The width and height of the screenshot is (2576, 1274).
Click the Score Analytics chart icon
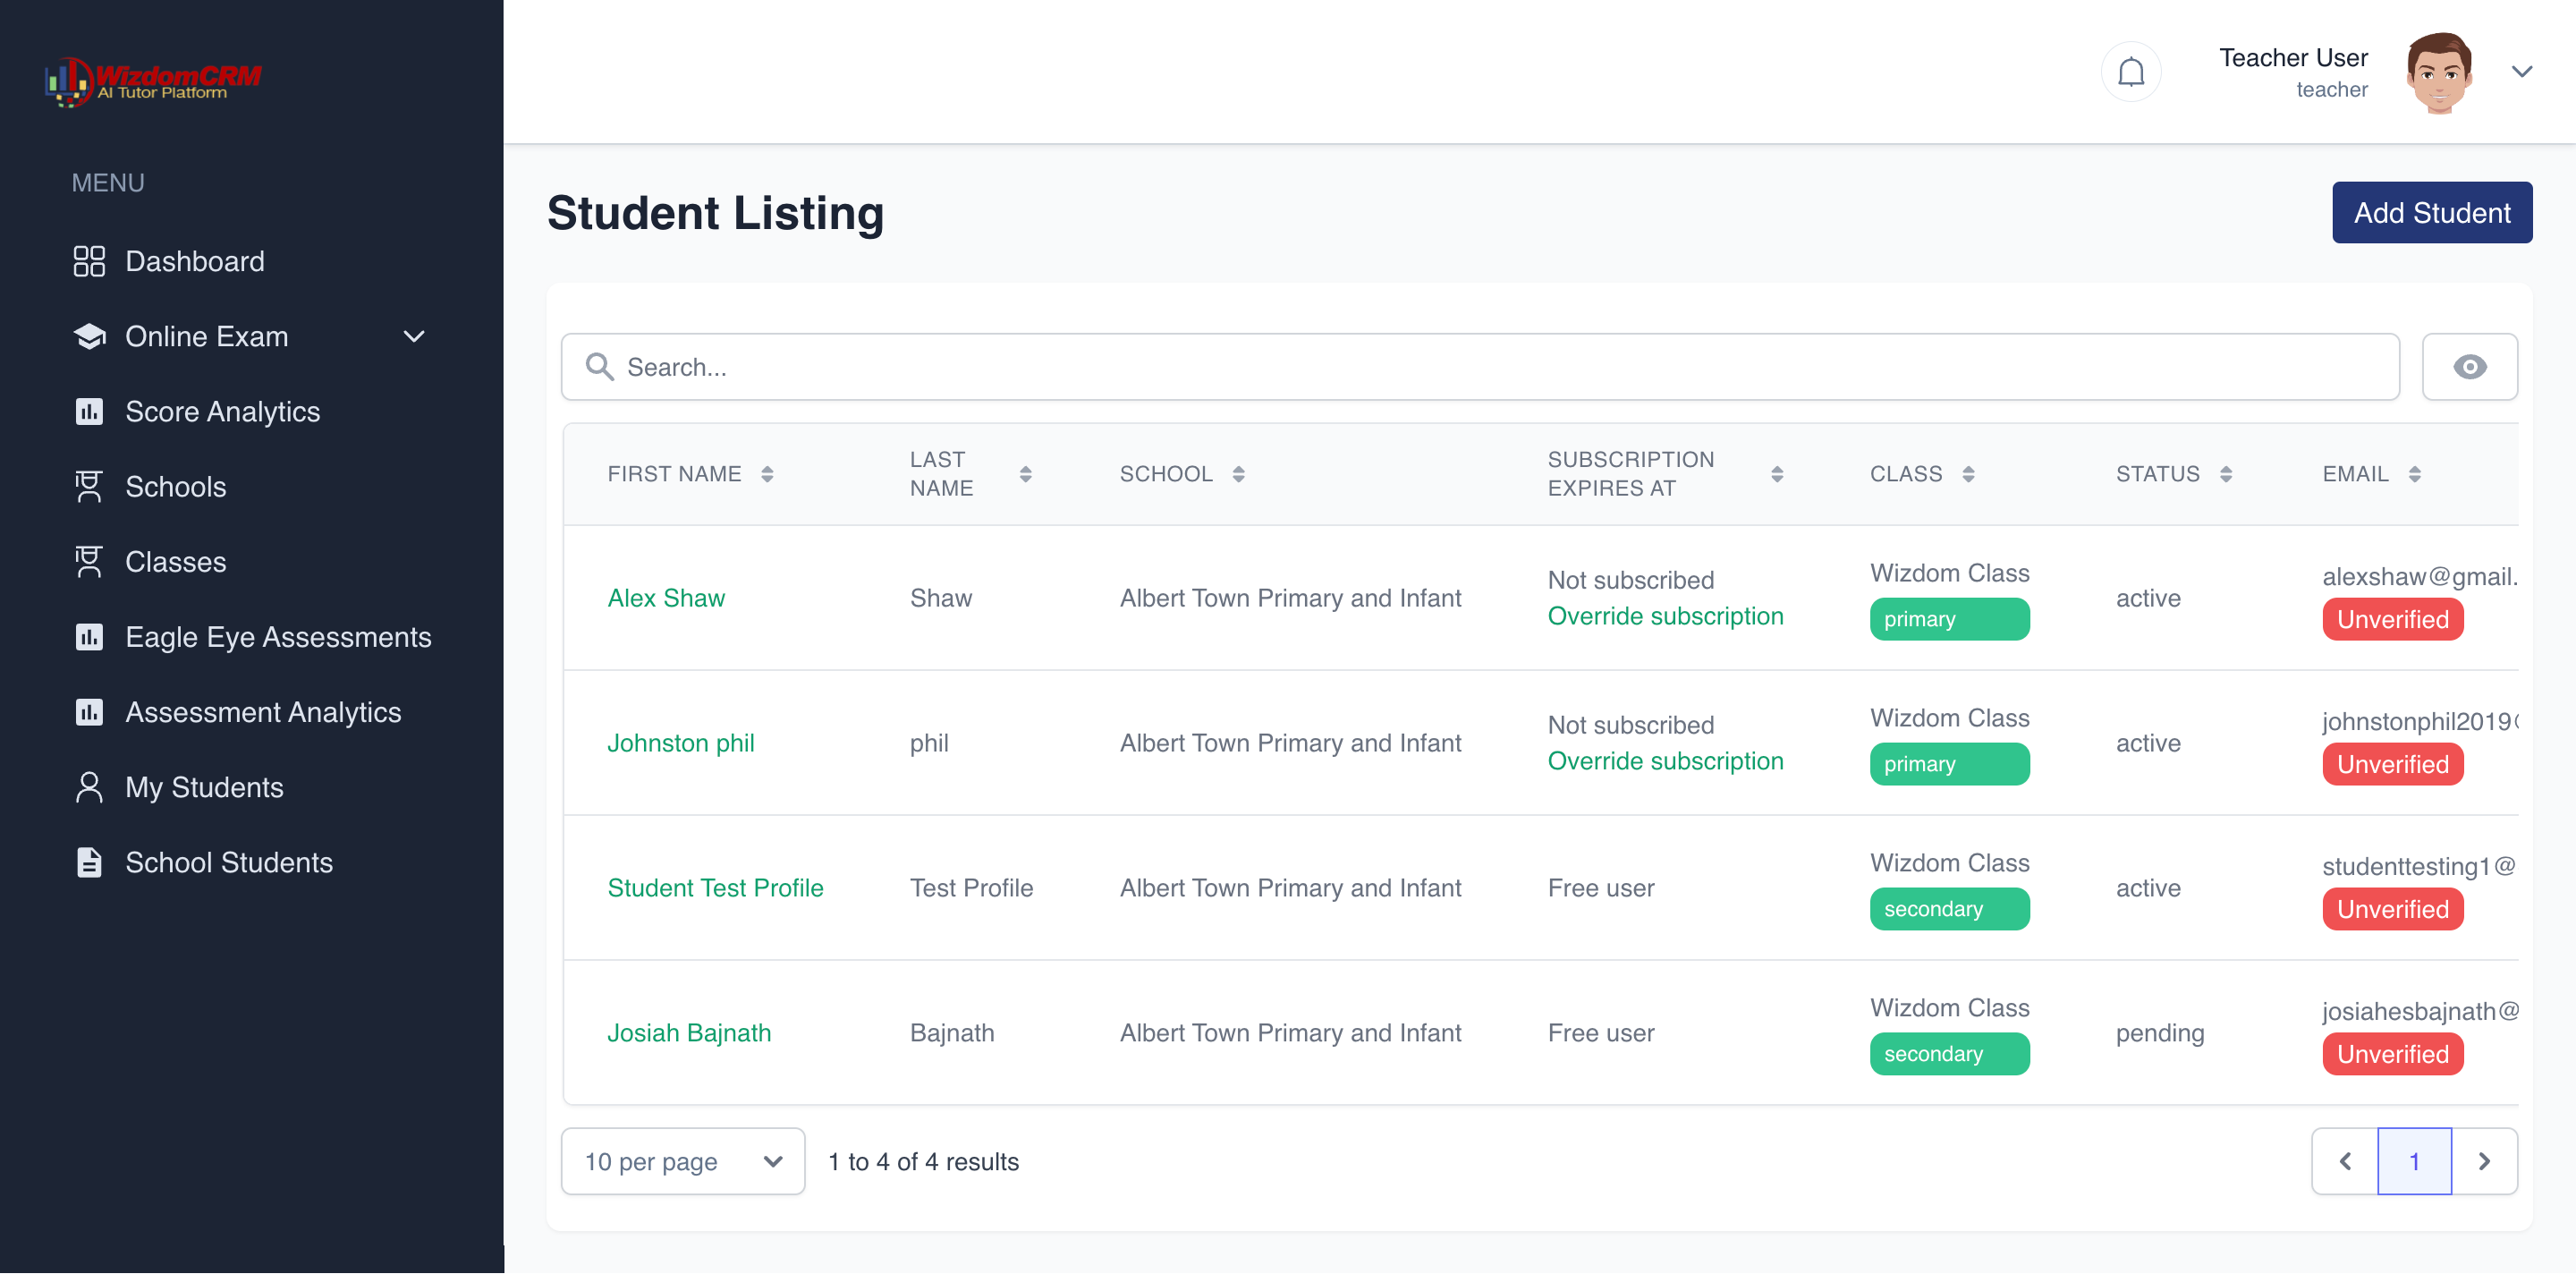click(x=89, y=412)
